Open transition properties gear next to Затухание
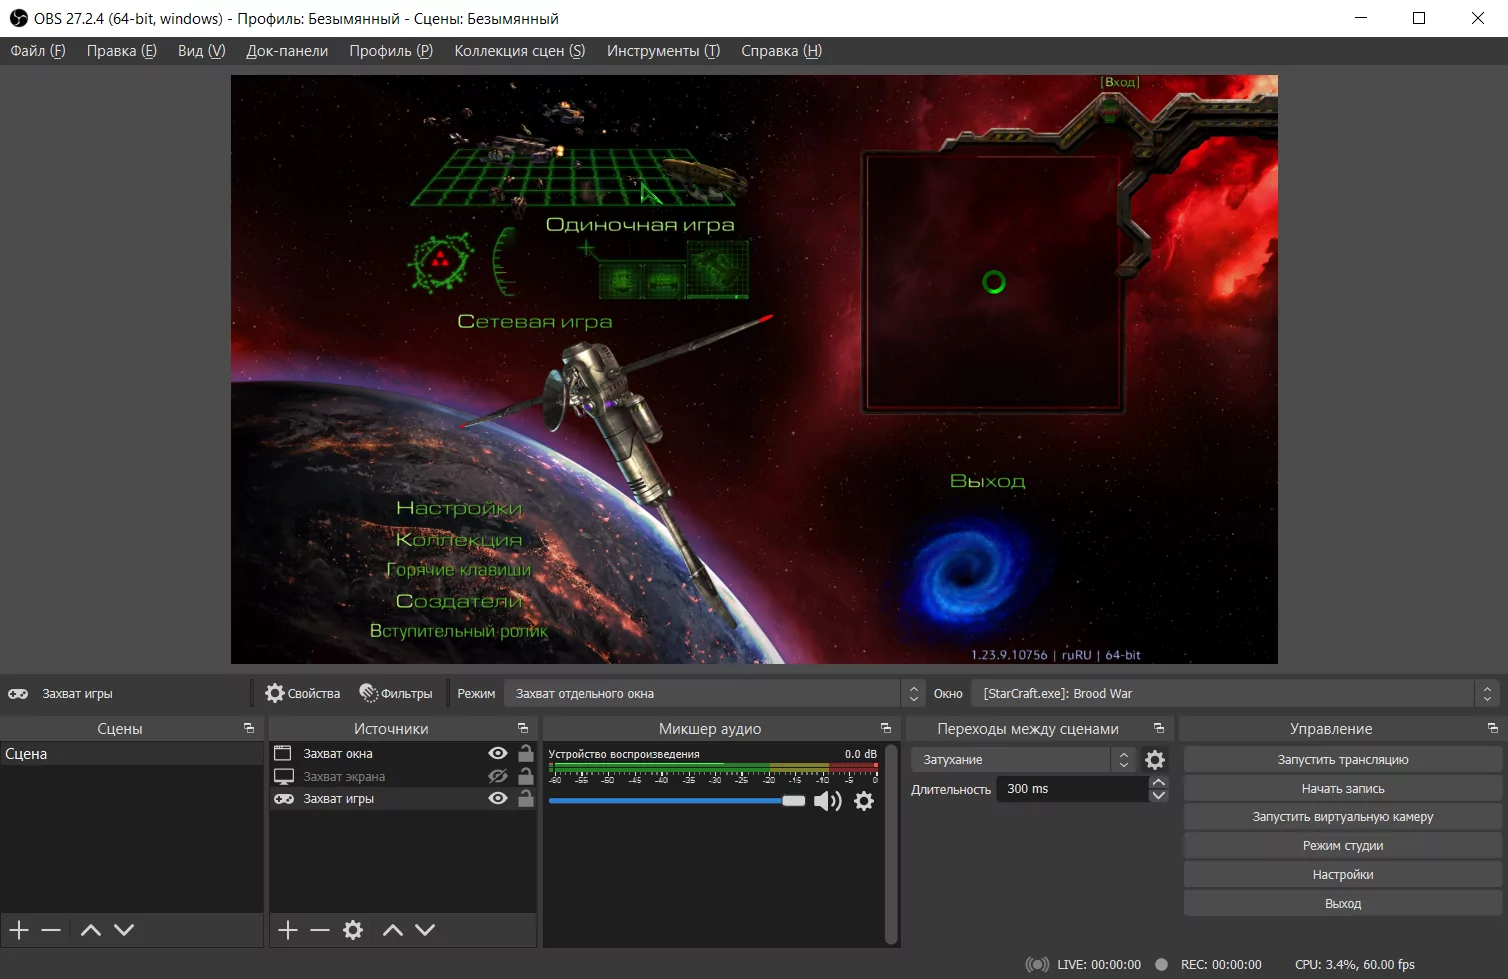This screenshot has height=979, width=1508. (1155, 760)
